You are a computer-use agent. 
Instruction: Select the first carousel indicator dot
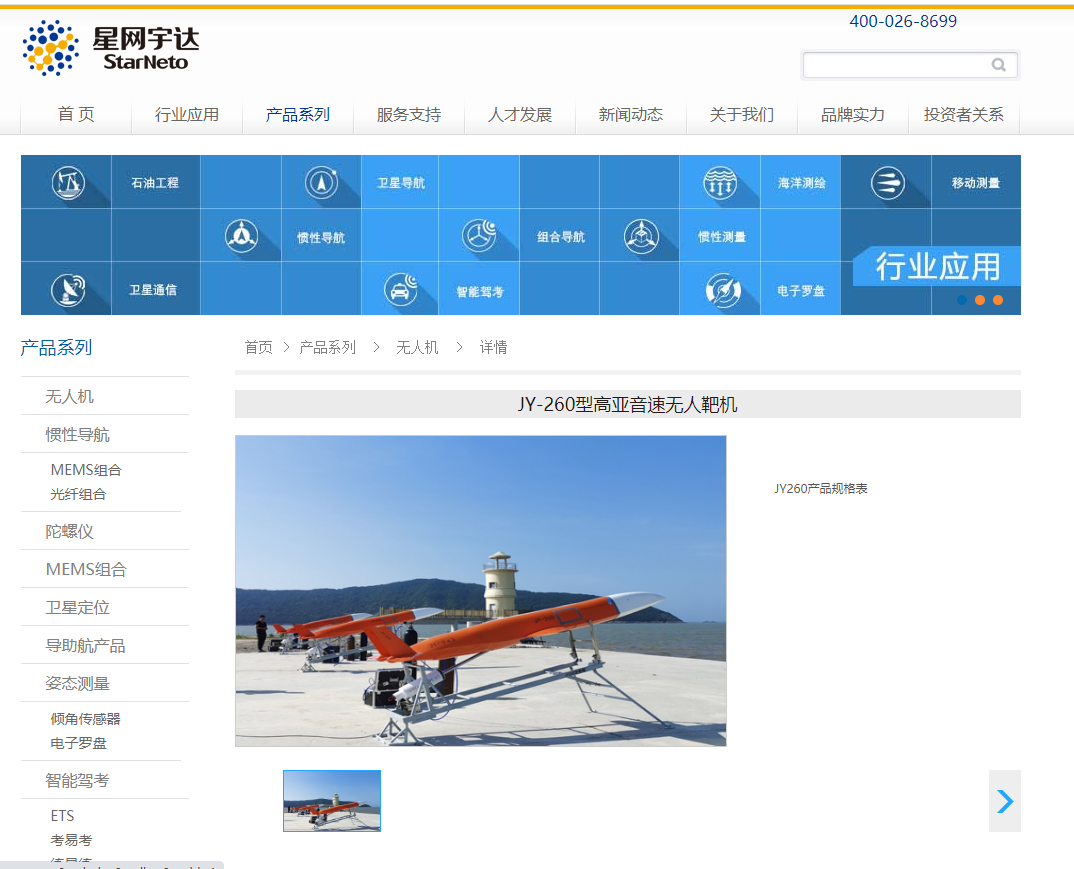point(961,299)
